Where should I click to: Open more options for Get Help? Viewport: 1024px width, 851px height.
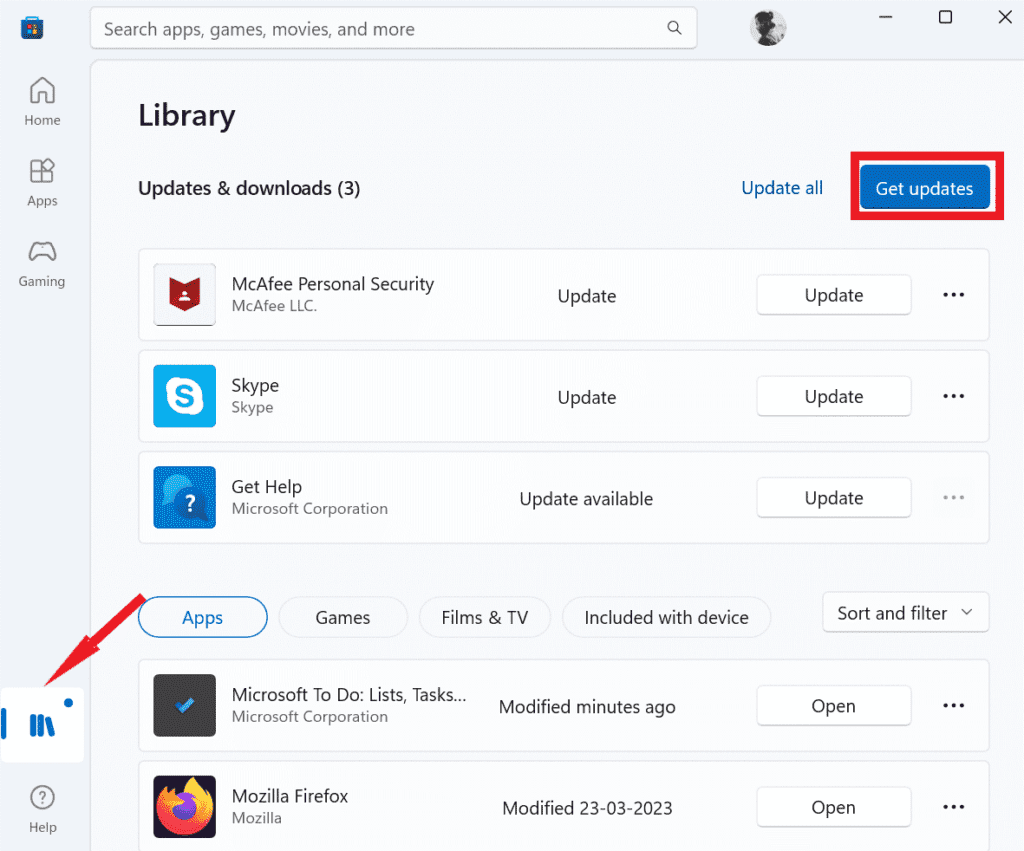pyautogui.click(x=953, y=497)
